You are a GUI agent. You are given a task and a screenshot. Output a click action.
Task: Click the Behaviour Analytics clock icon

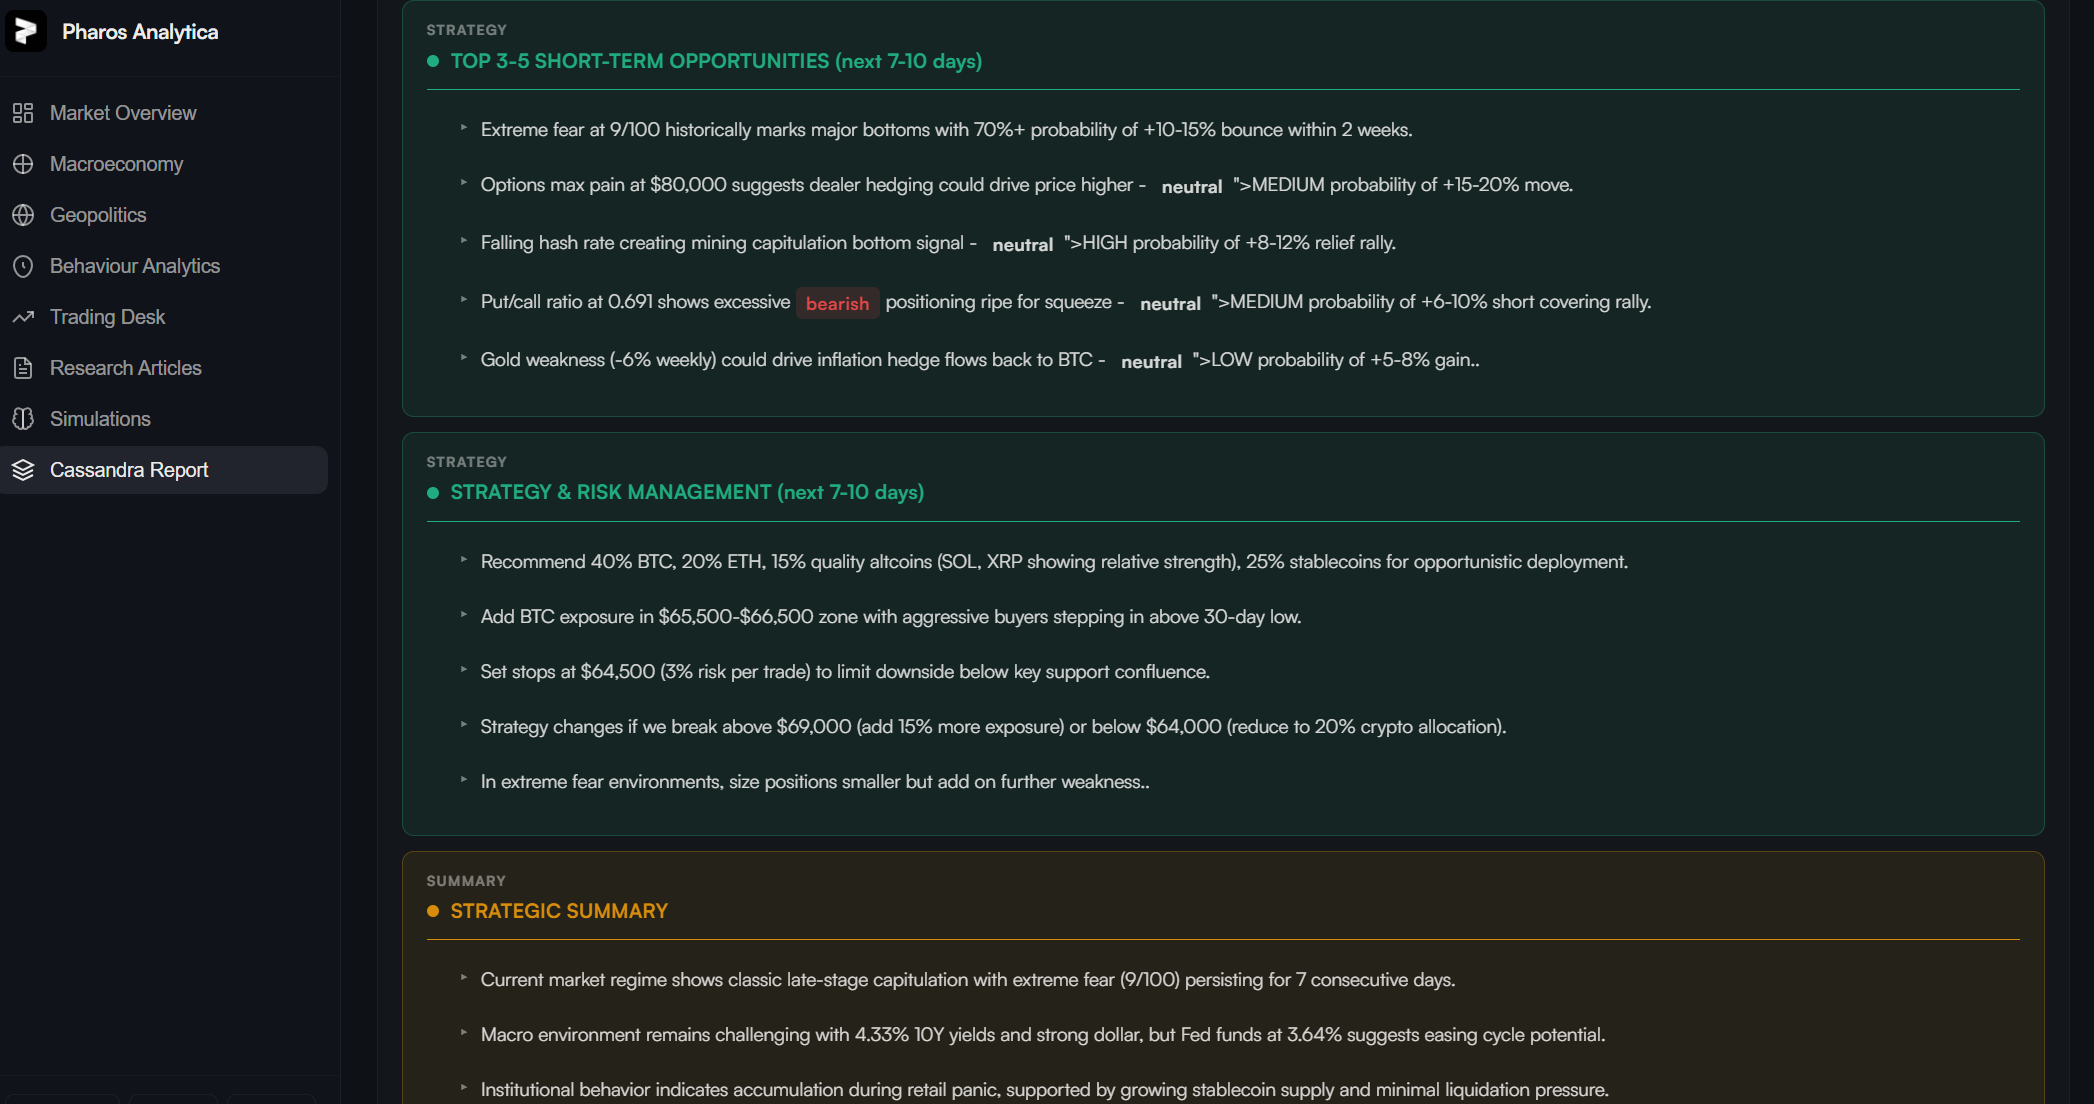[x=23, y=266]
